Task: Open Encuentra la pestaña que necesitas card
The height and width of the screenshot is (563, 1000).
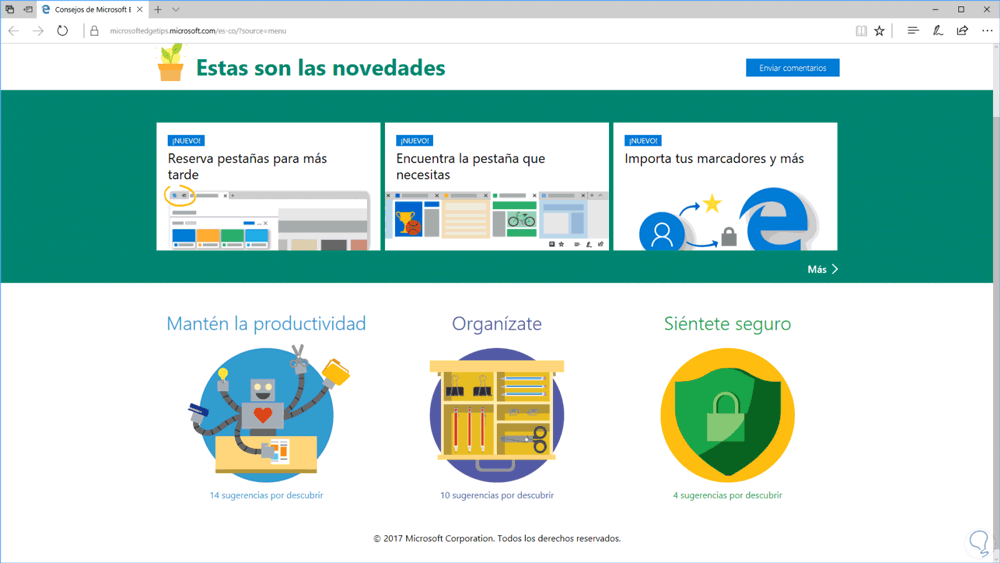Action: click(497, 186)
